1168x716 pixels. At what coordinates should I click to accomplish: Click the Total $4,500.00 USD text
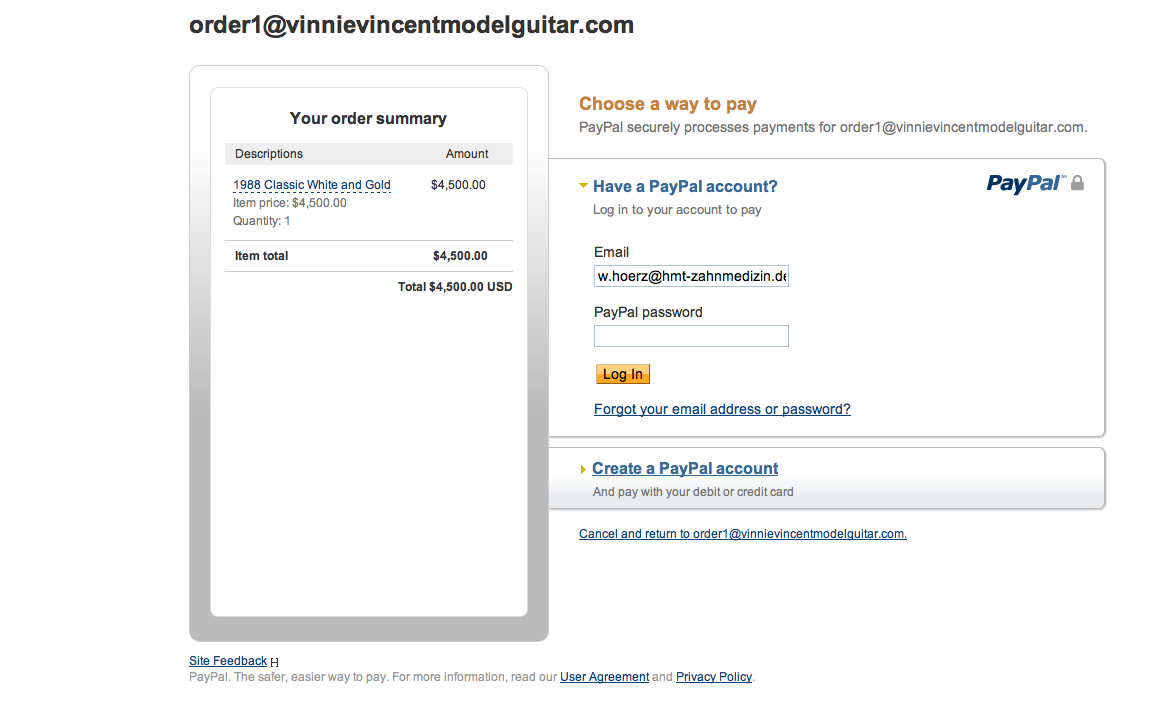tap(455, 287)
